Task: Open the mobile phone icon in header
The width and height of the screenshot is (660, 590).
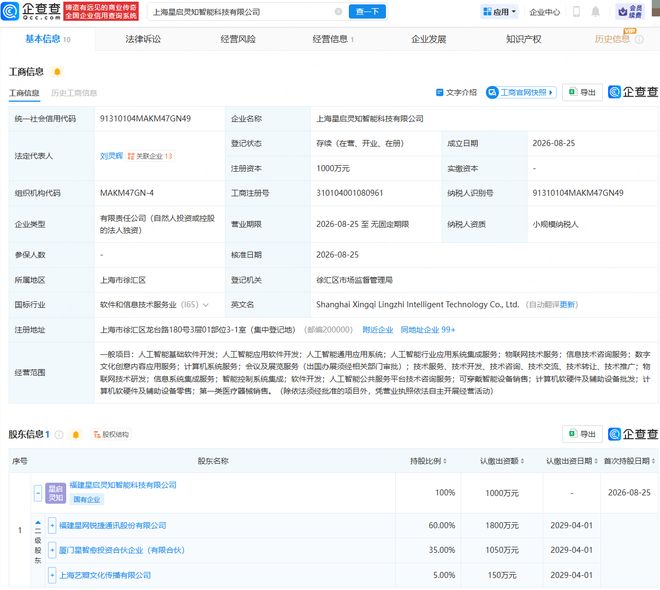Action: 576,11
